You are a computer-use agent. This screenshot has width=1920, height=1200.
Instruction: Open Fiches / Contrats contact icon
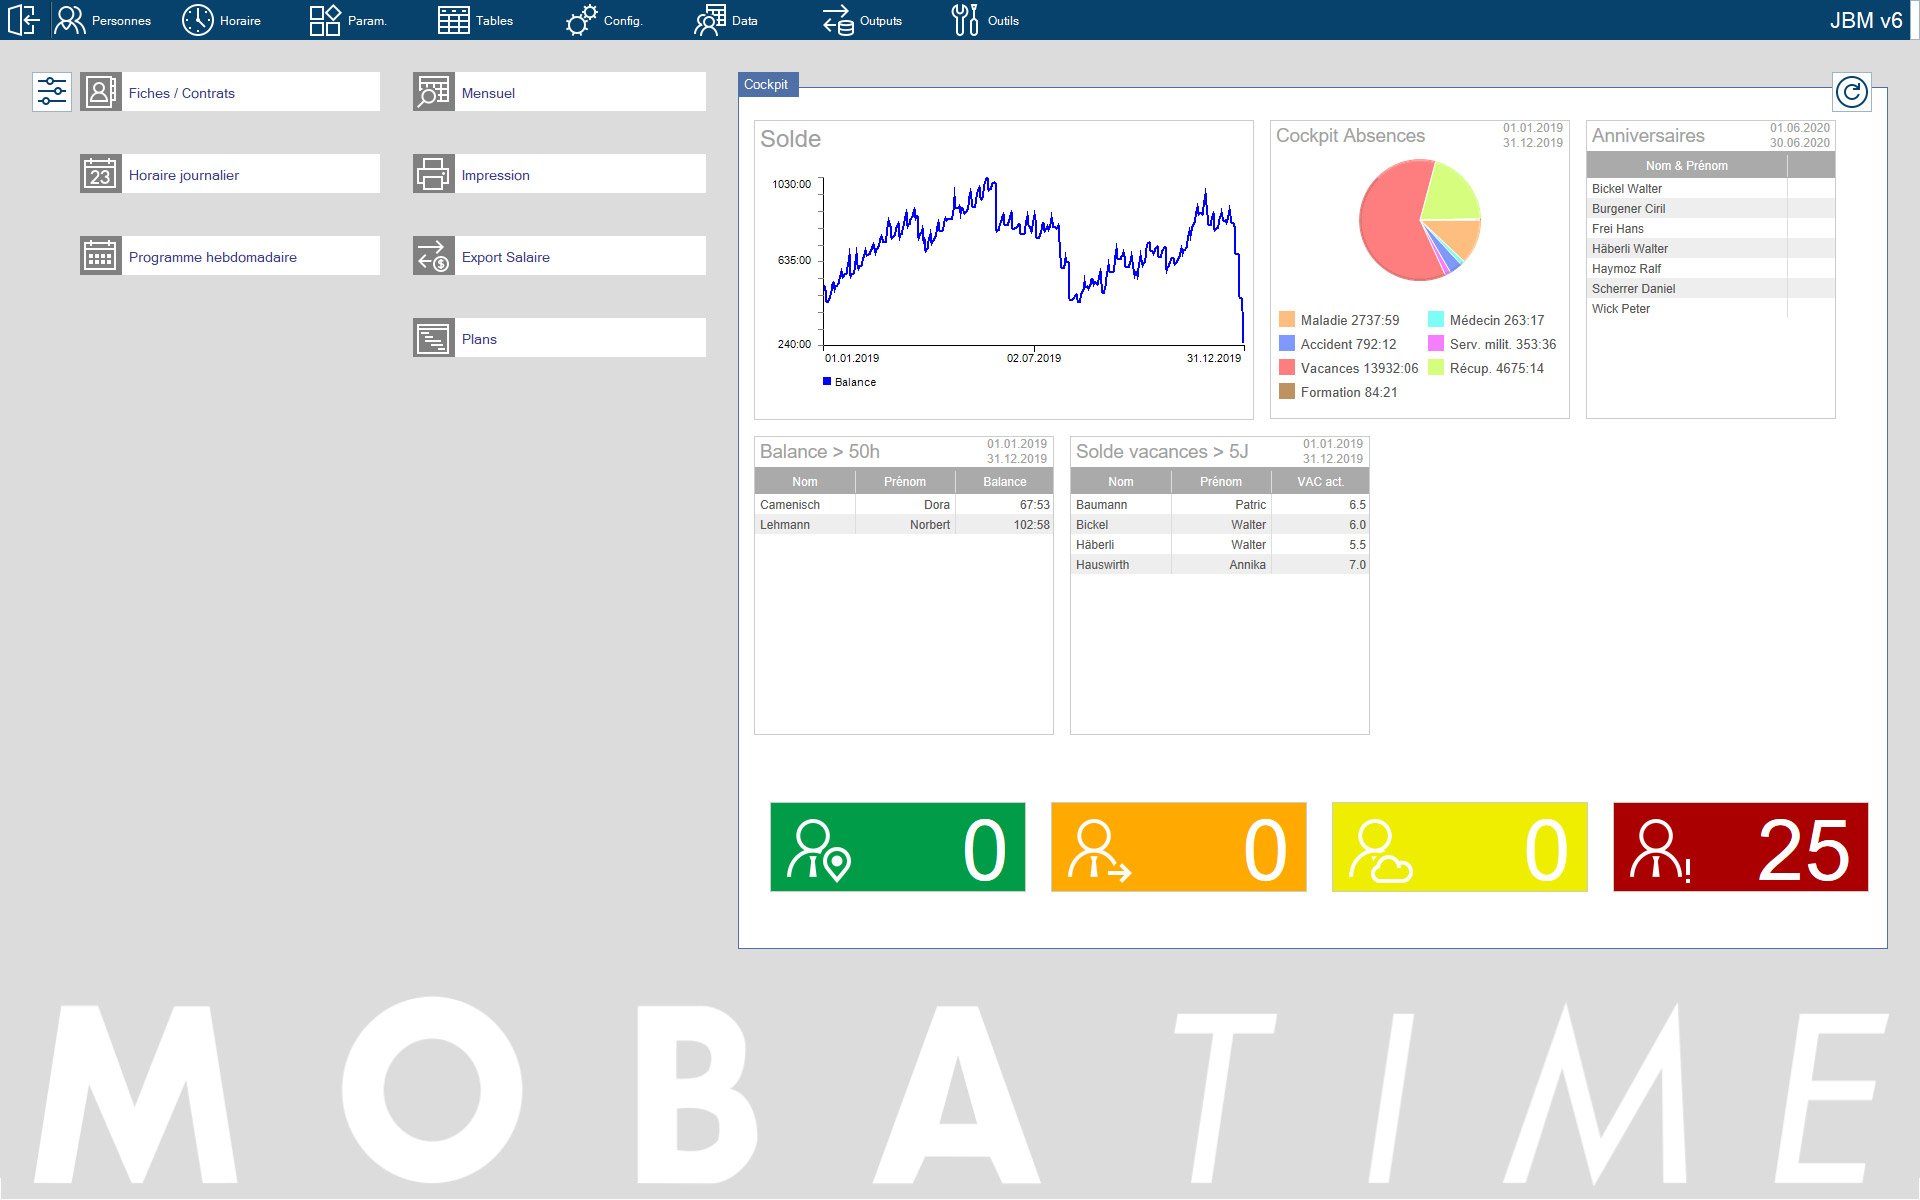100,92
